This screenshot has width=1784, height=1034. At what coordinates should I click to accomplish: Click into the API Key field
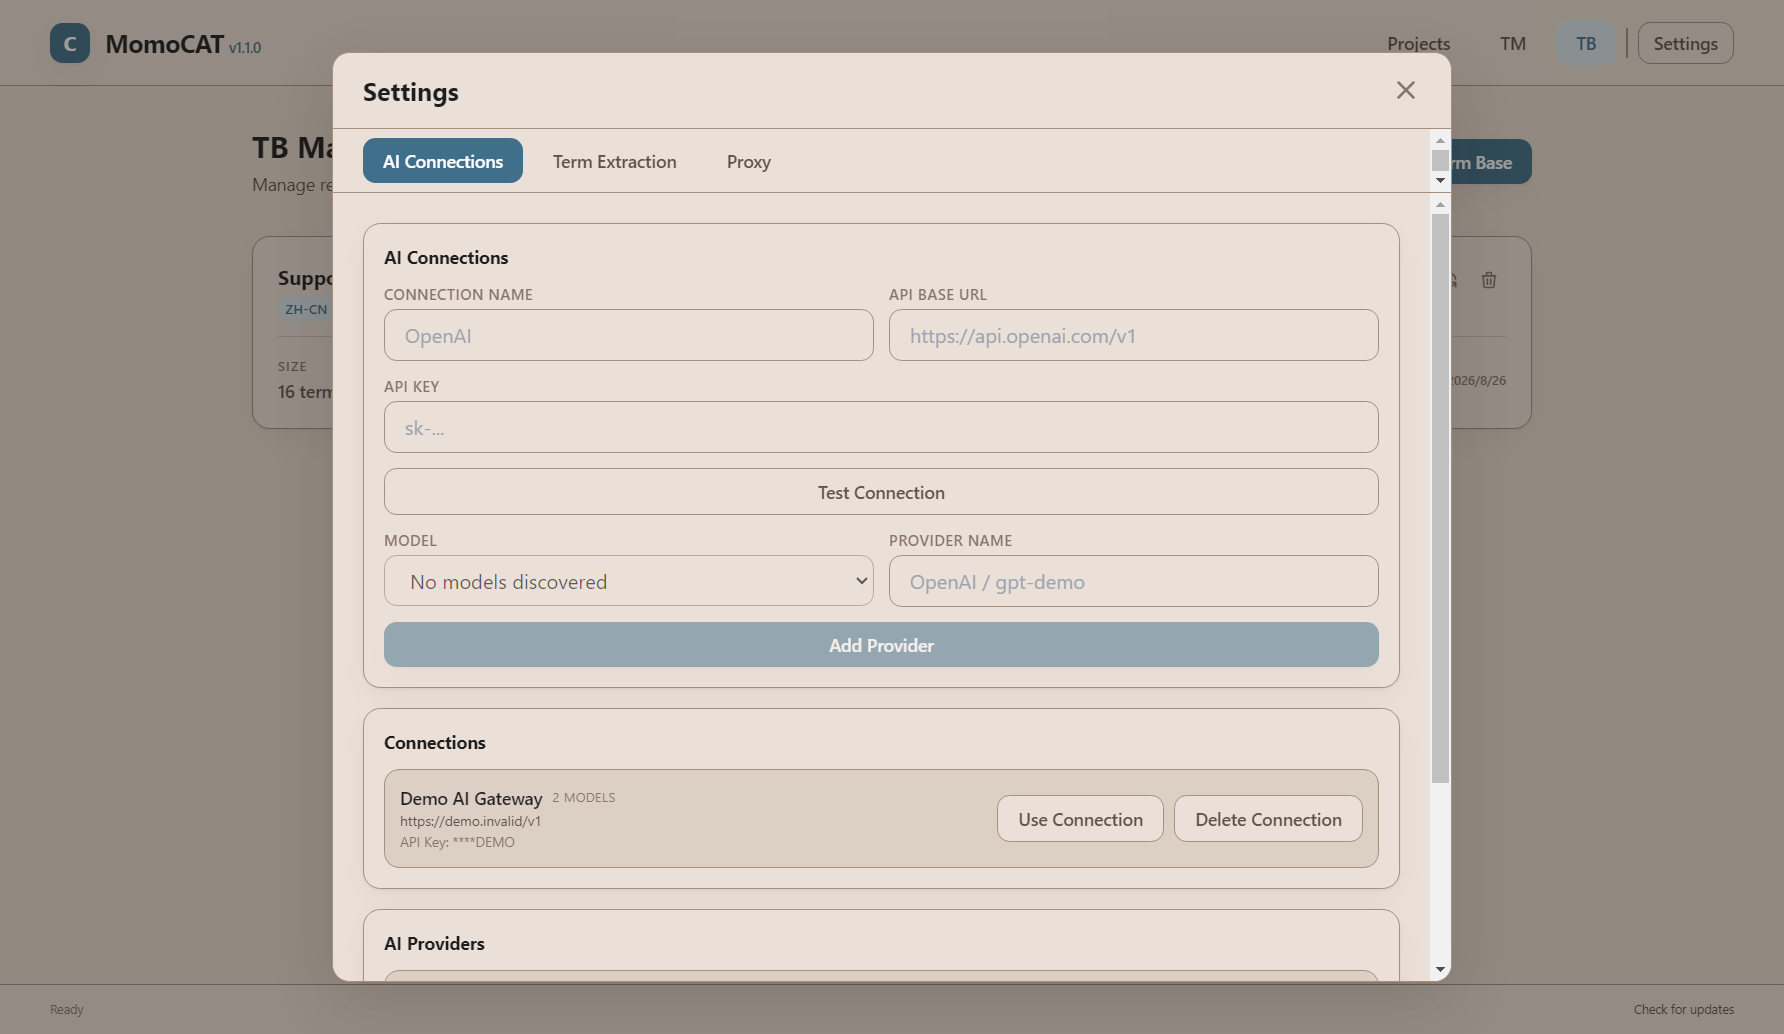tap(881, 427)
